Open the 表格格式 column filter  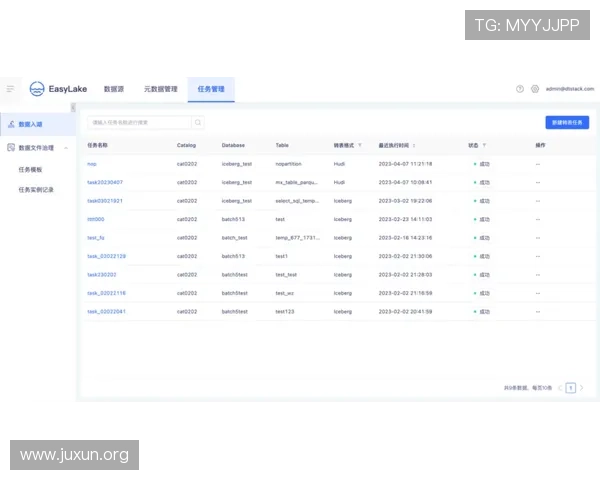tap(360, 145)
